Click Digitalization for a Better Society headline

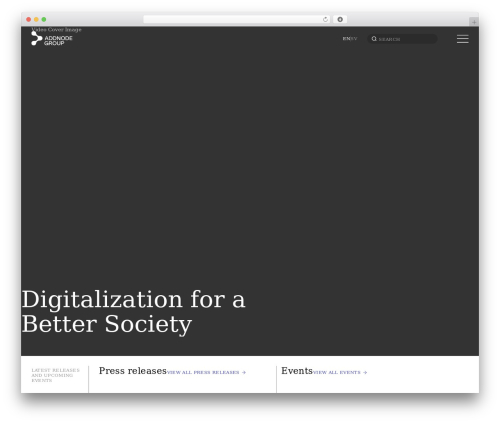[x=133, y=311]
